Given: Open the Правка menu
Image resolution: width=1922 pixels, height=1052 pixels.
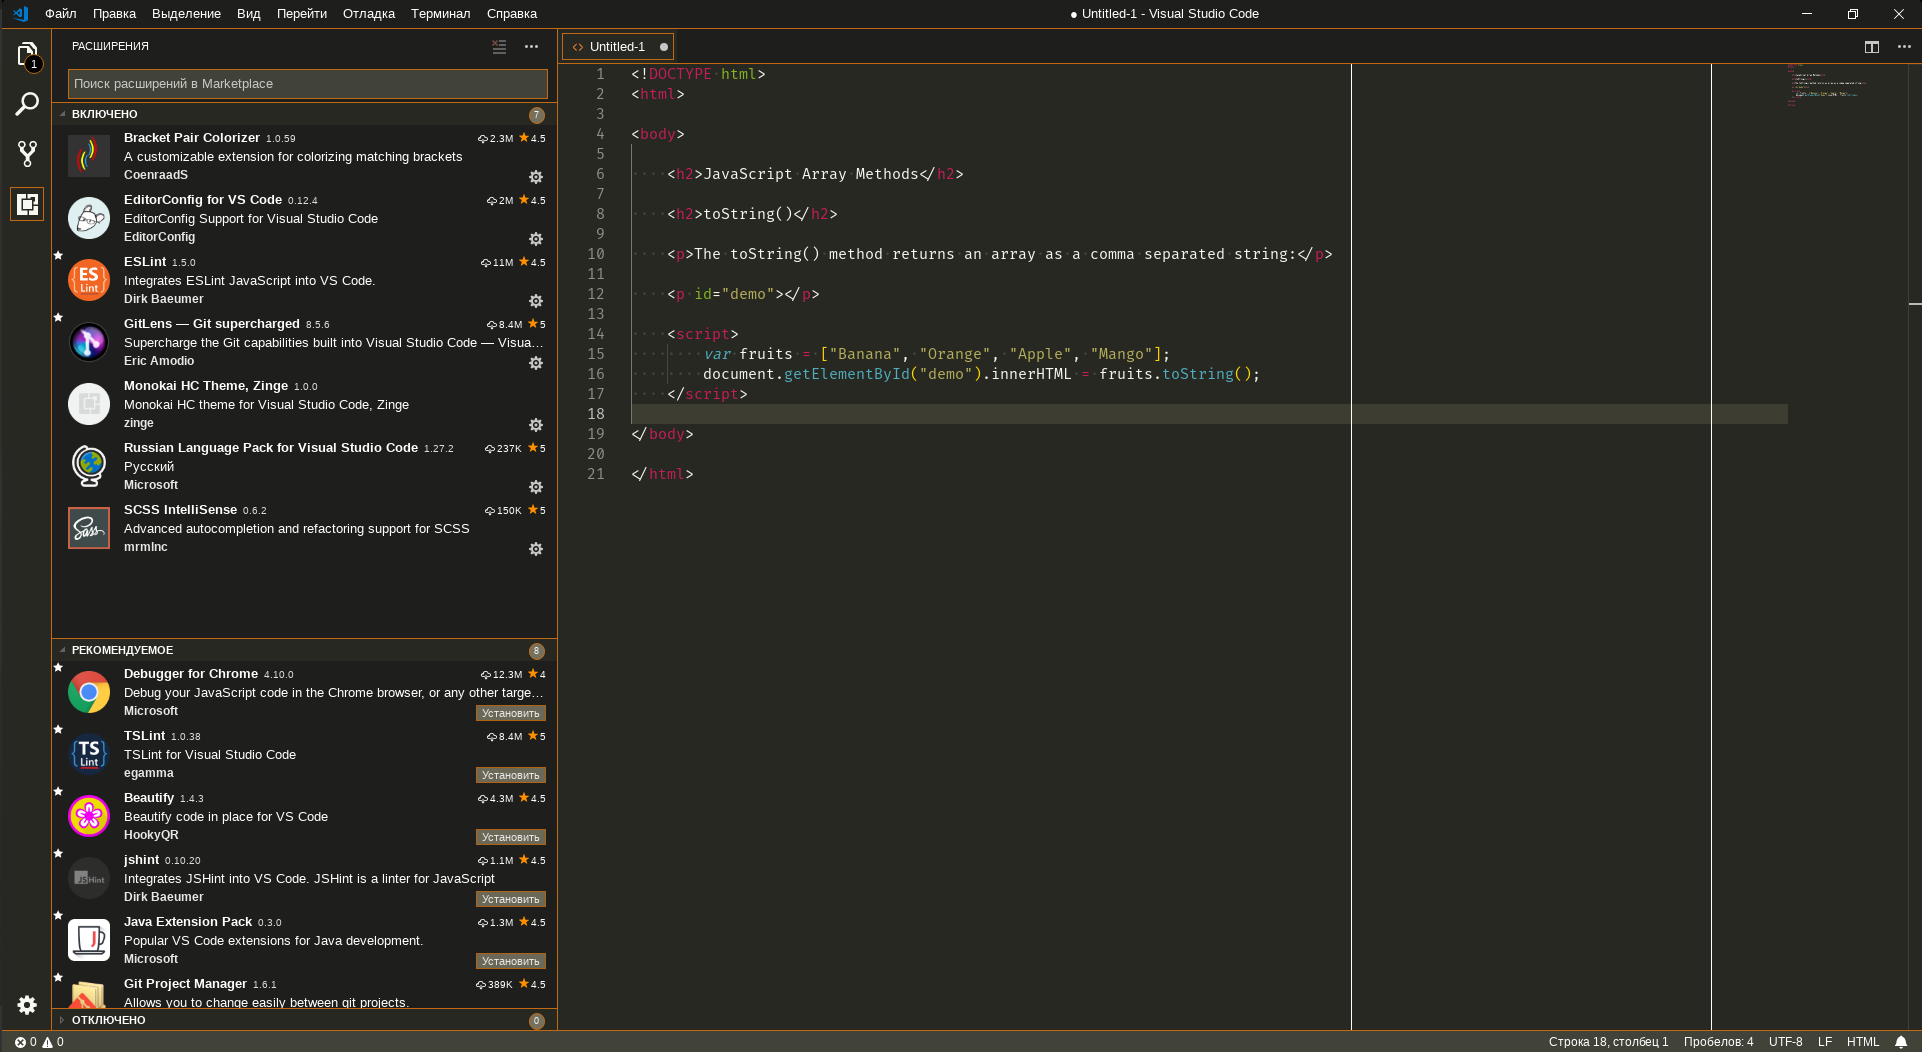Looking at the screenshot, I should click(114, 14).
